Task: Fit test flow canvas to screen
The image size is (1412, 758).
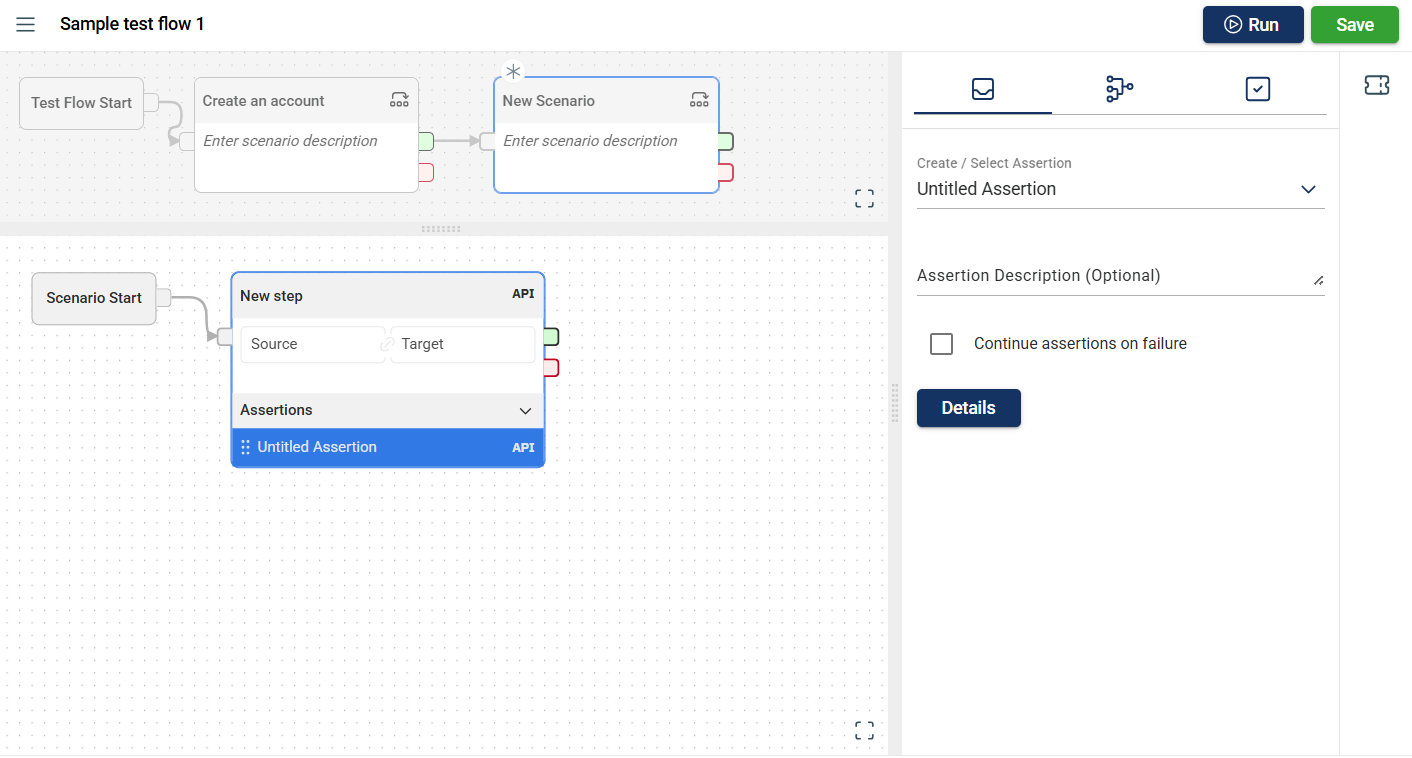Action: pyautogui.click(x=864, y=198)
